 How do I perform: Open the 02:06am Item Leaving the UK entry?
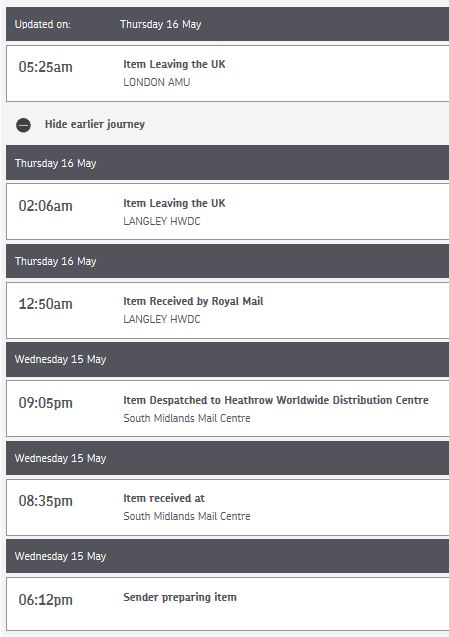click(x=228, y=212)
